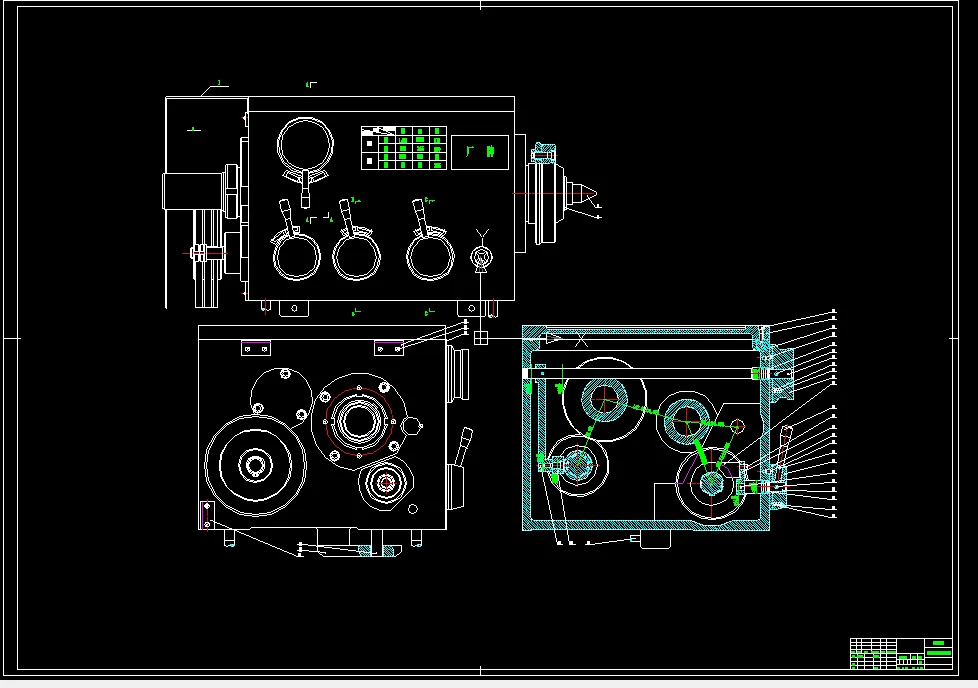The image size is (978, 688).
Task: Select the red bolt-circle flange in the side view
Action: (x=359, y=421)
